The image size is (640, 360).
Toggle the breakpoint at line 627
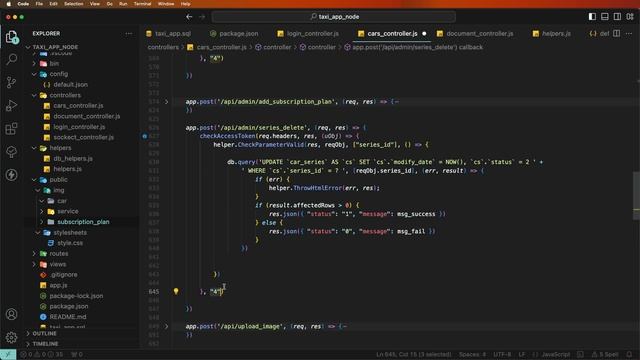pos(144,136)
